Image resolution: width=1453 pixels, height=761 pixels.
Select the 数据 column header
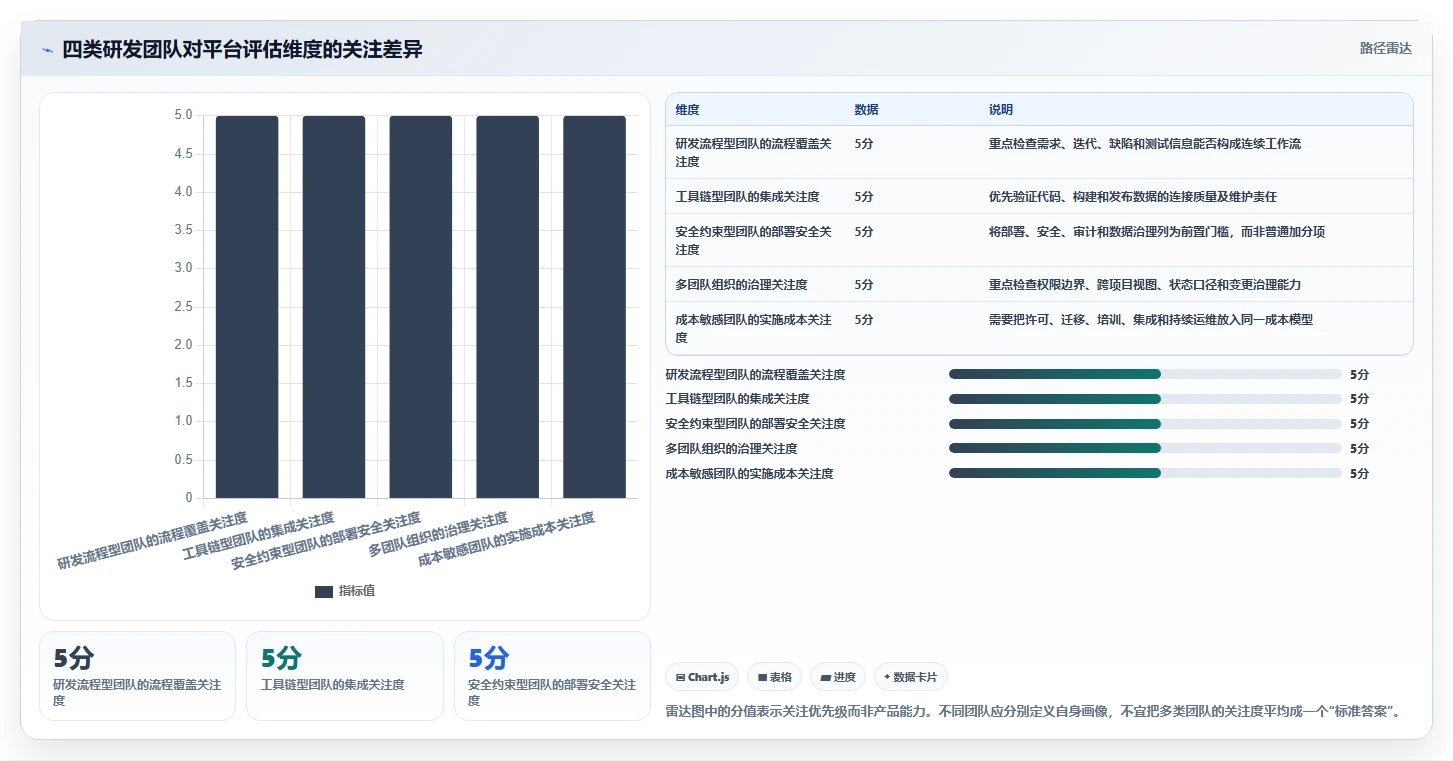pyautogui.click(x=866, y=110)
